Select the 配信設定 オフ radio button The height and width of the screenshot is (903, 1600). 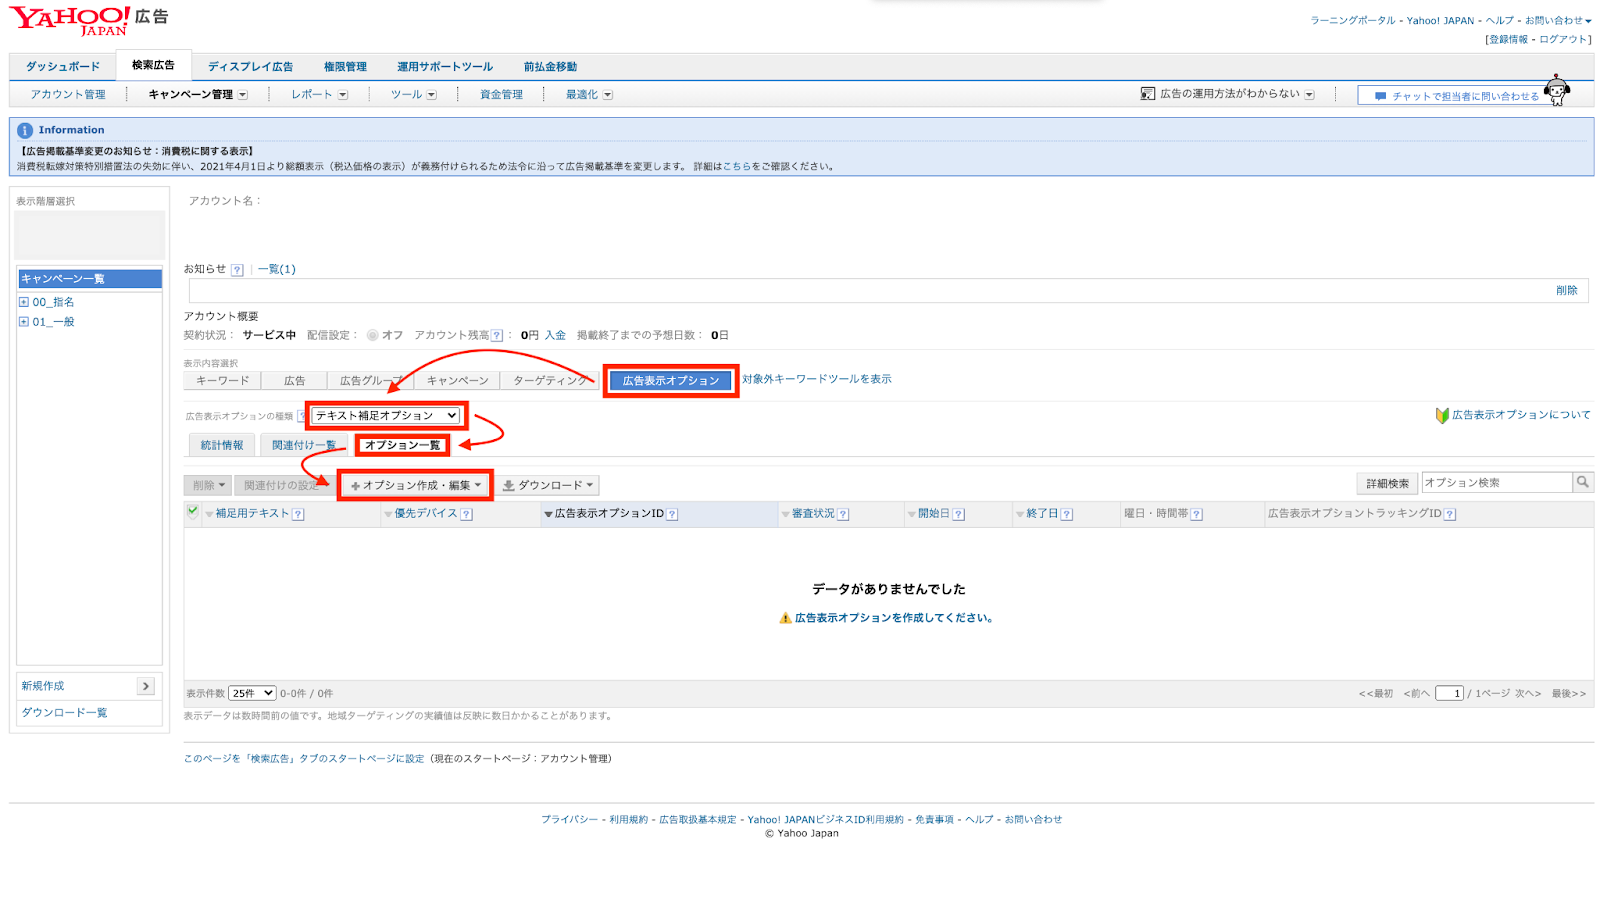(x=372, y=336)
